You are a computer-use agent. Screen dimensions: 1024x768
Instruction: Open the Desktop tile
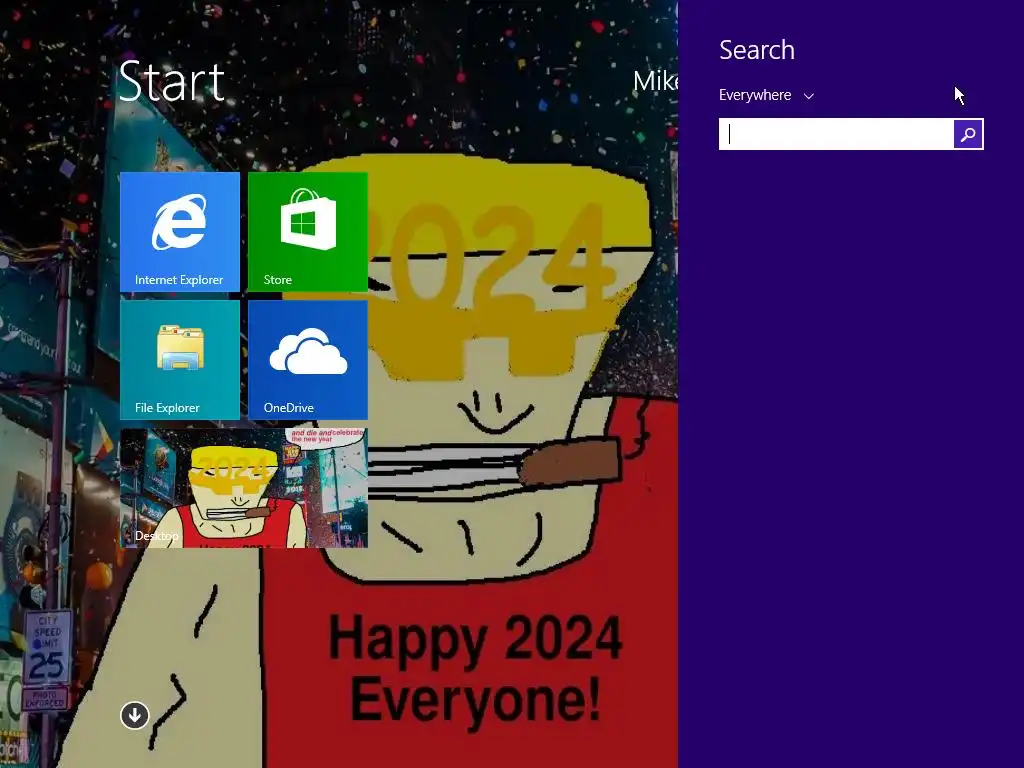pos(244,488)
